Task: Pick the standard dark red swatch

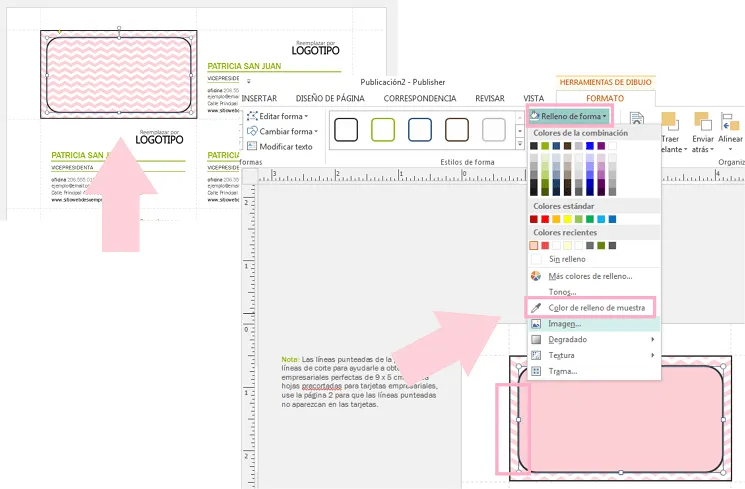Action: click(x=534, y=219)
